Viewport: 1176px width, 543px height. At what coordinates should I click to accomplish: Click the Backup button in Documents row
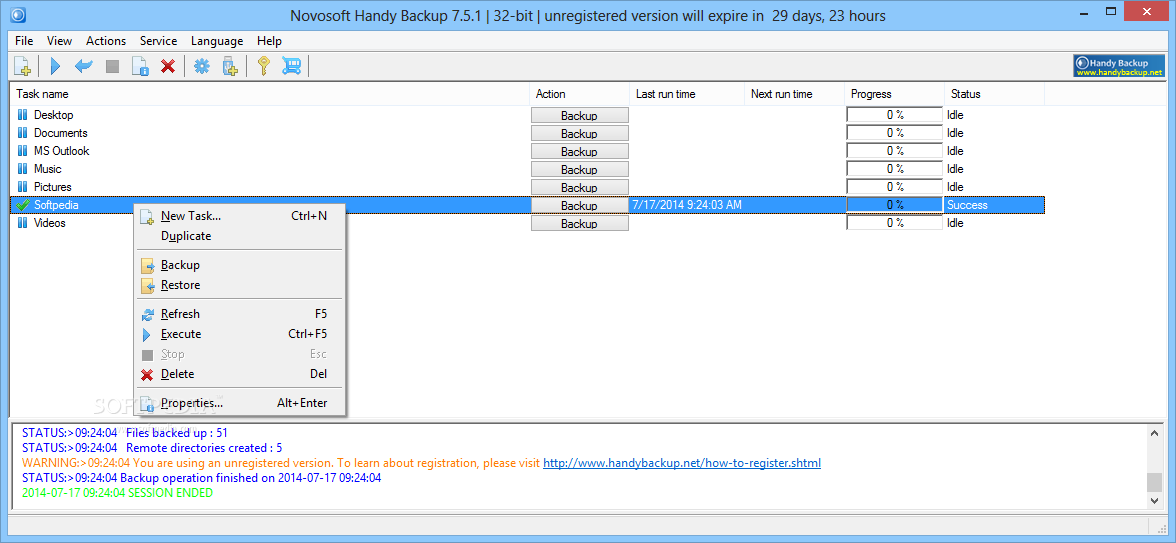coord(580,134)
